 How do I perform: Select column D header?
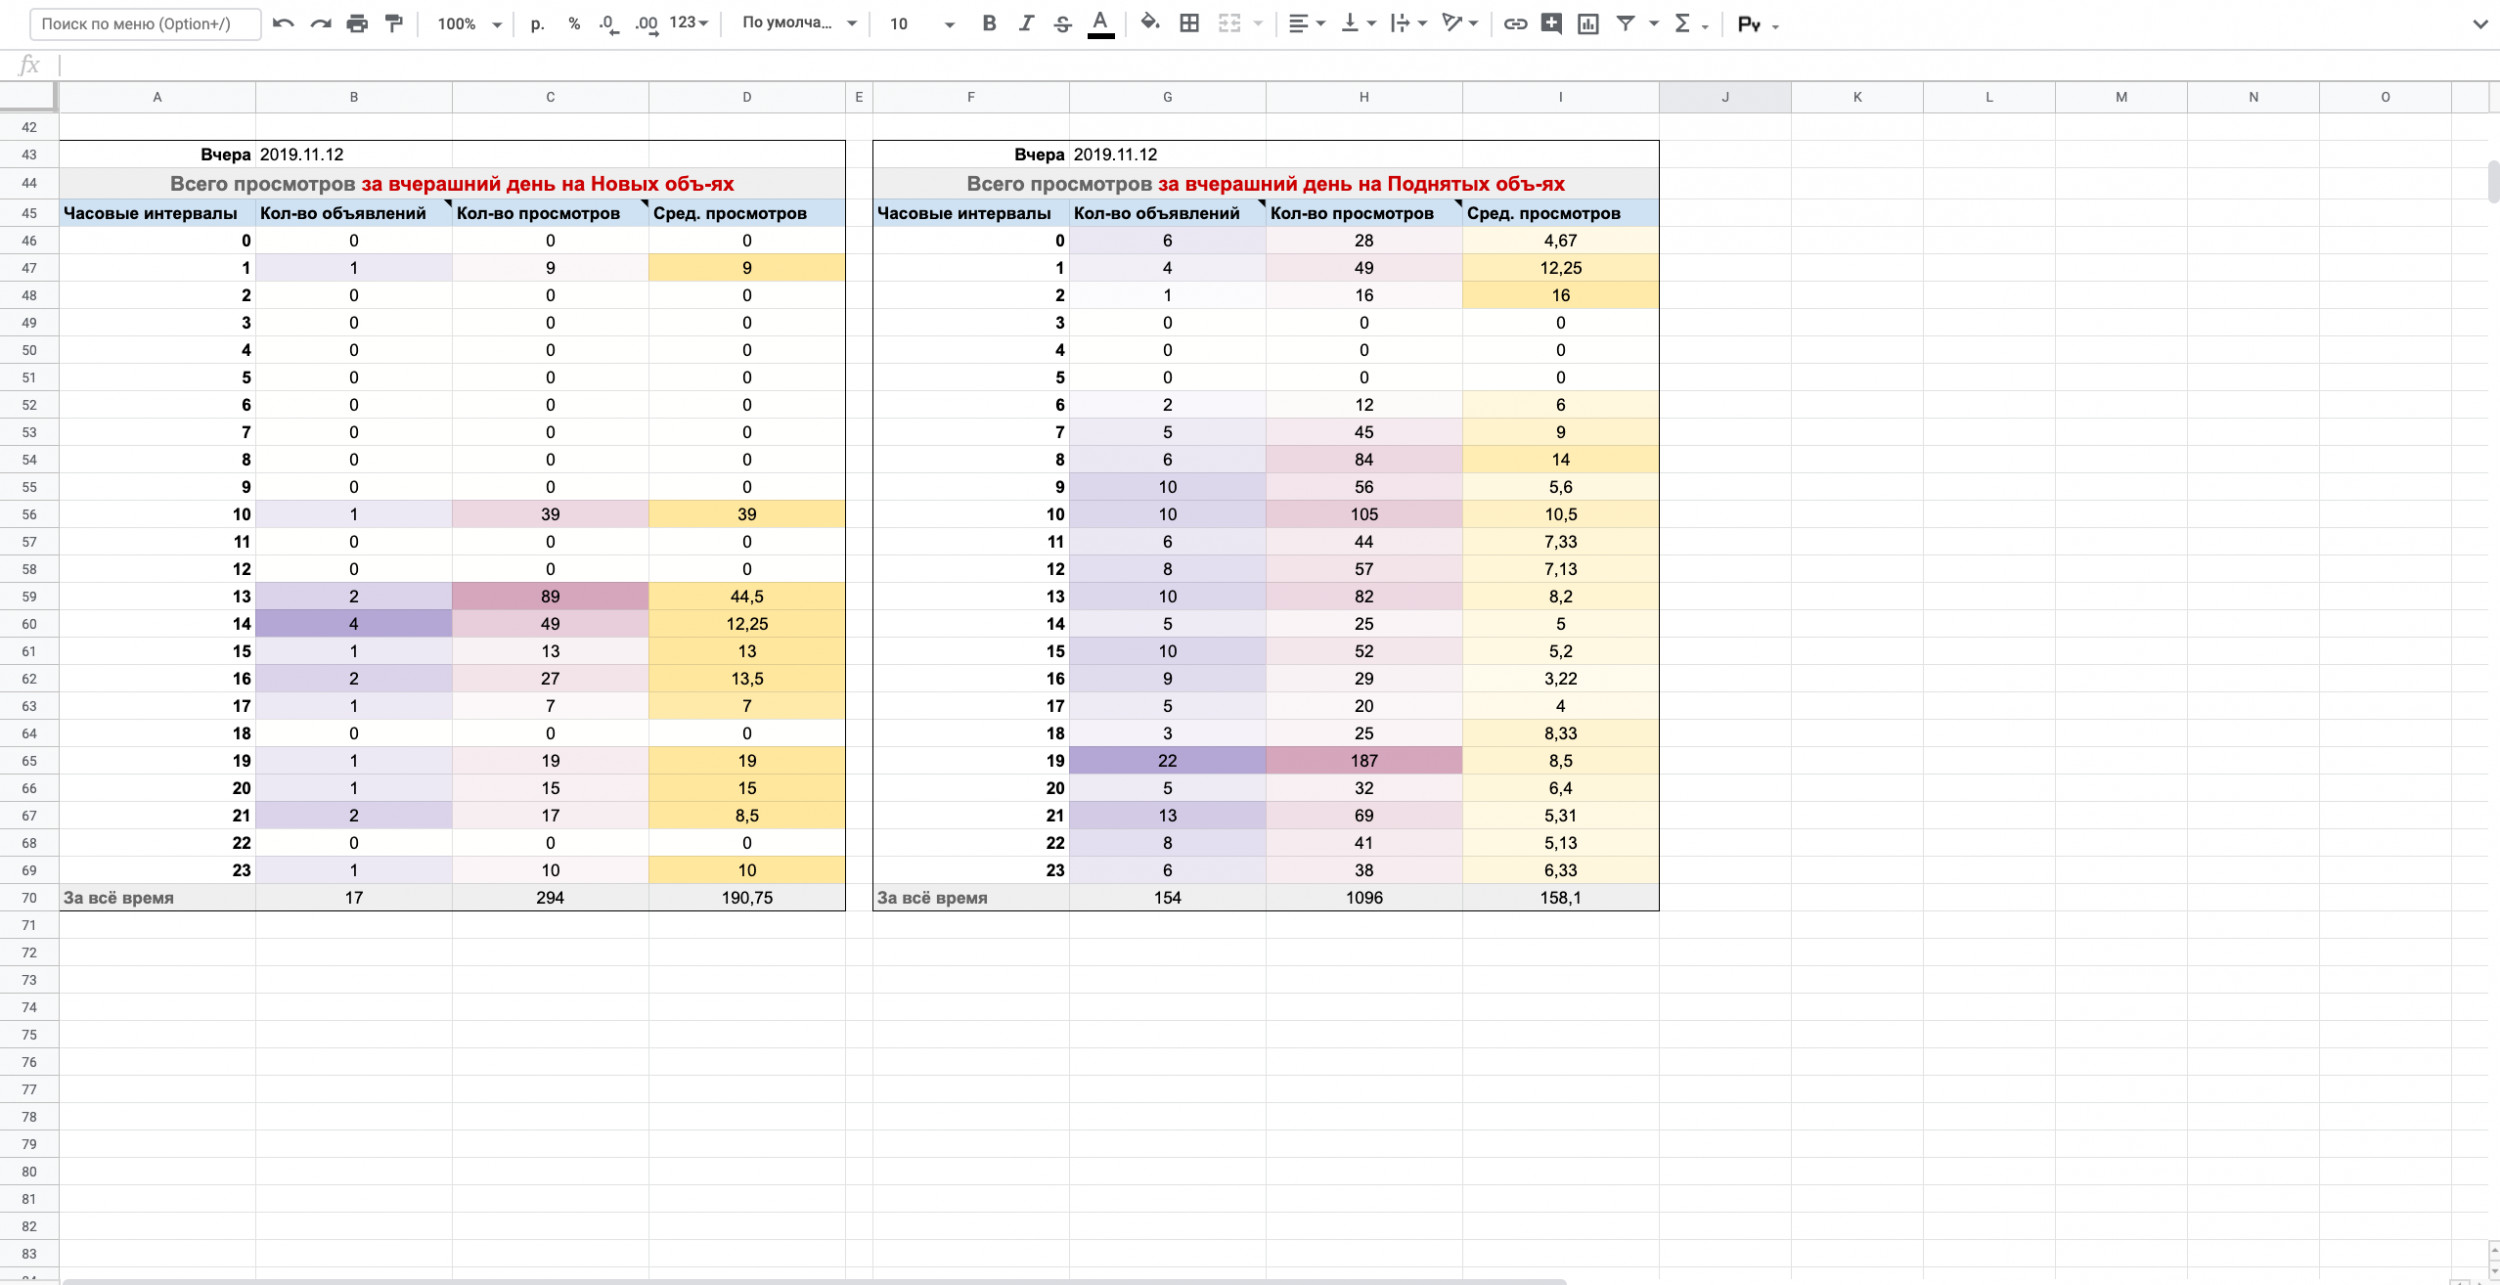pyautogui.click(x=747, y=97)
